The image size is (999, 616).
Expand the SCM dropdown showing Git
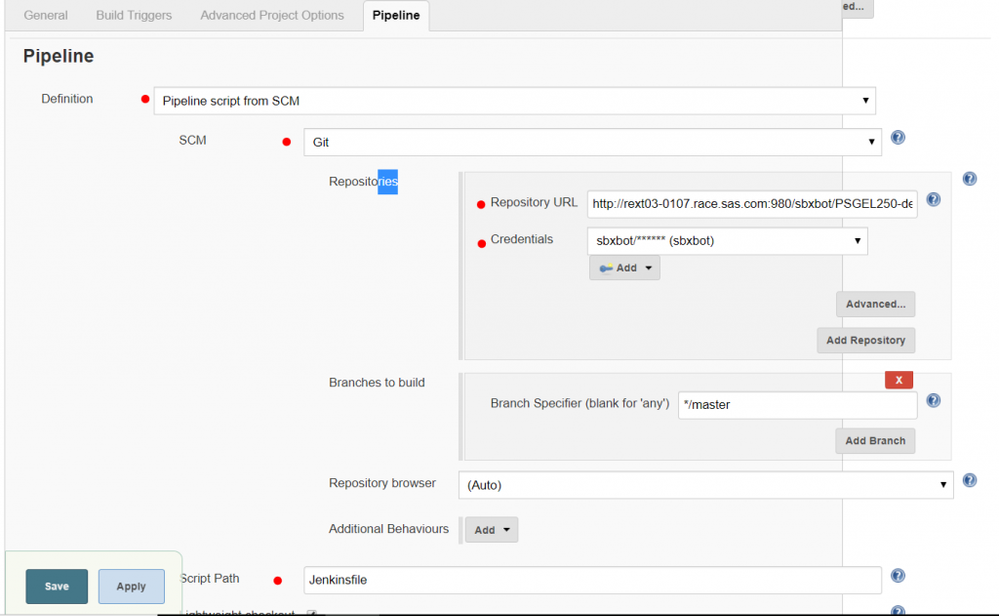[592, 142]
